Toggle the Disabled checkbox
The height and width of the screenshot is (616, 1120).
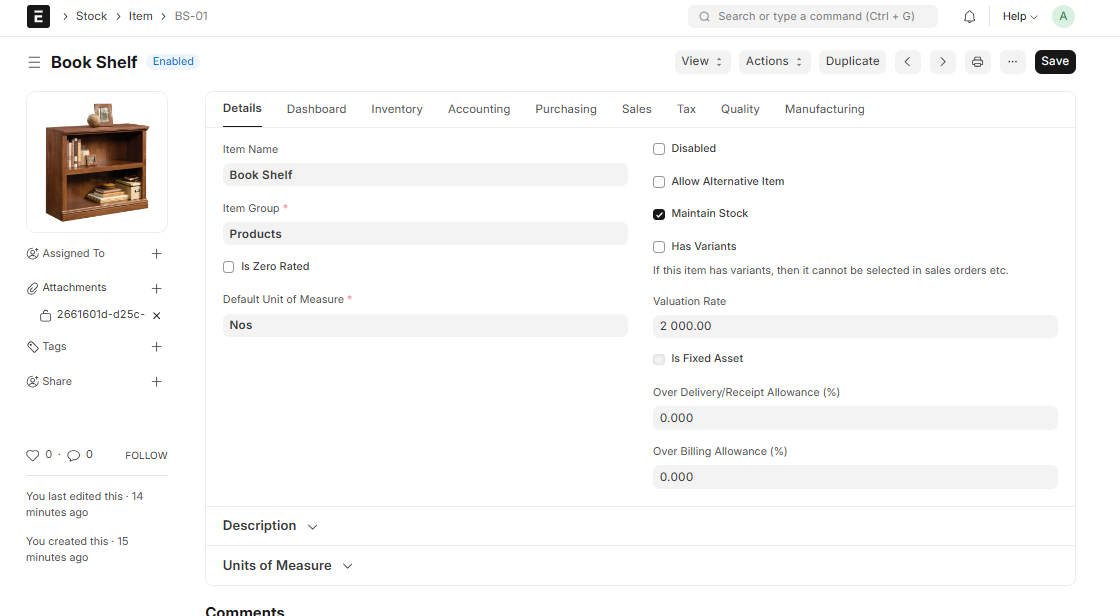659,149
